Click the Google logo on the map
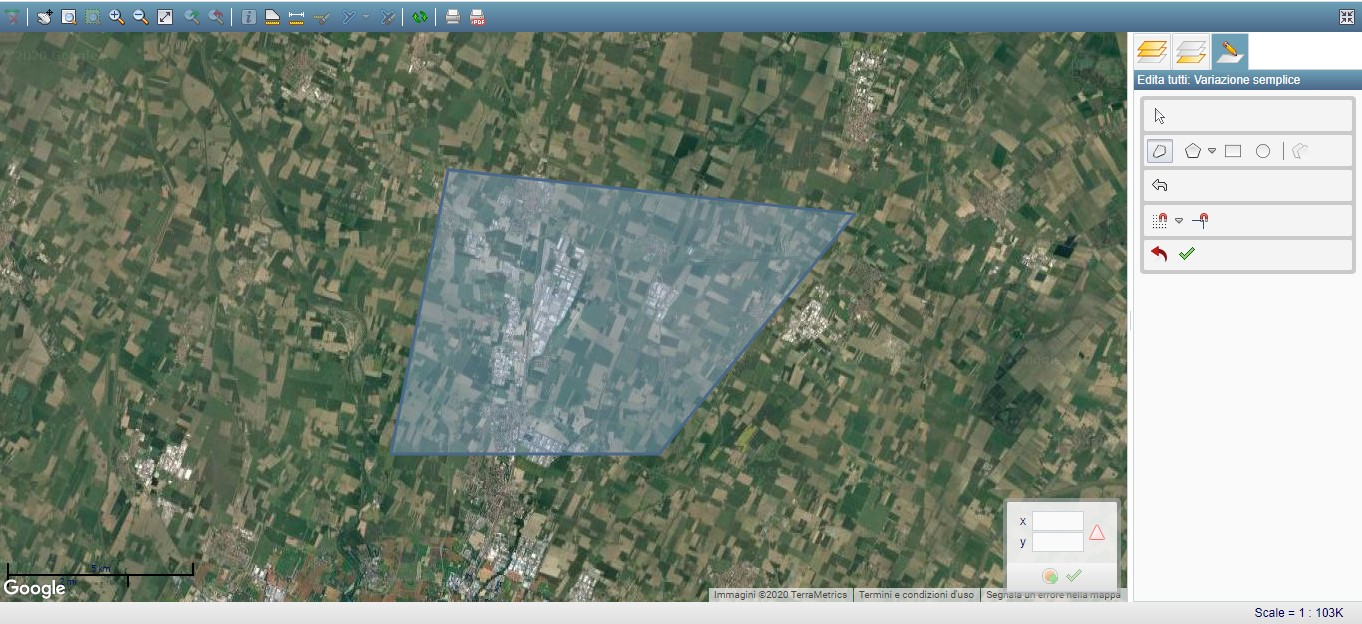This screenshot has width=1362, height=624. click(x=35, y=588)
